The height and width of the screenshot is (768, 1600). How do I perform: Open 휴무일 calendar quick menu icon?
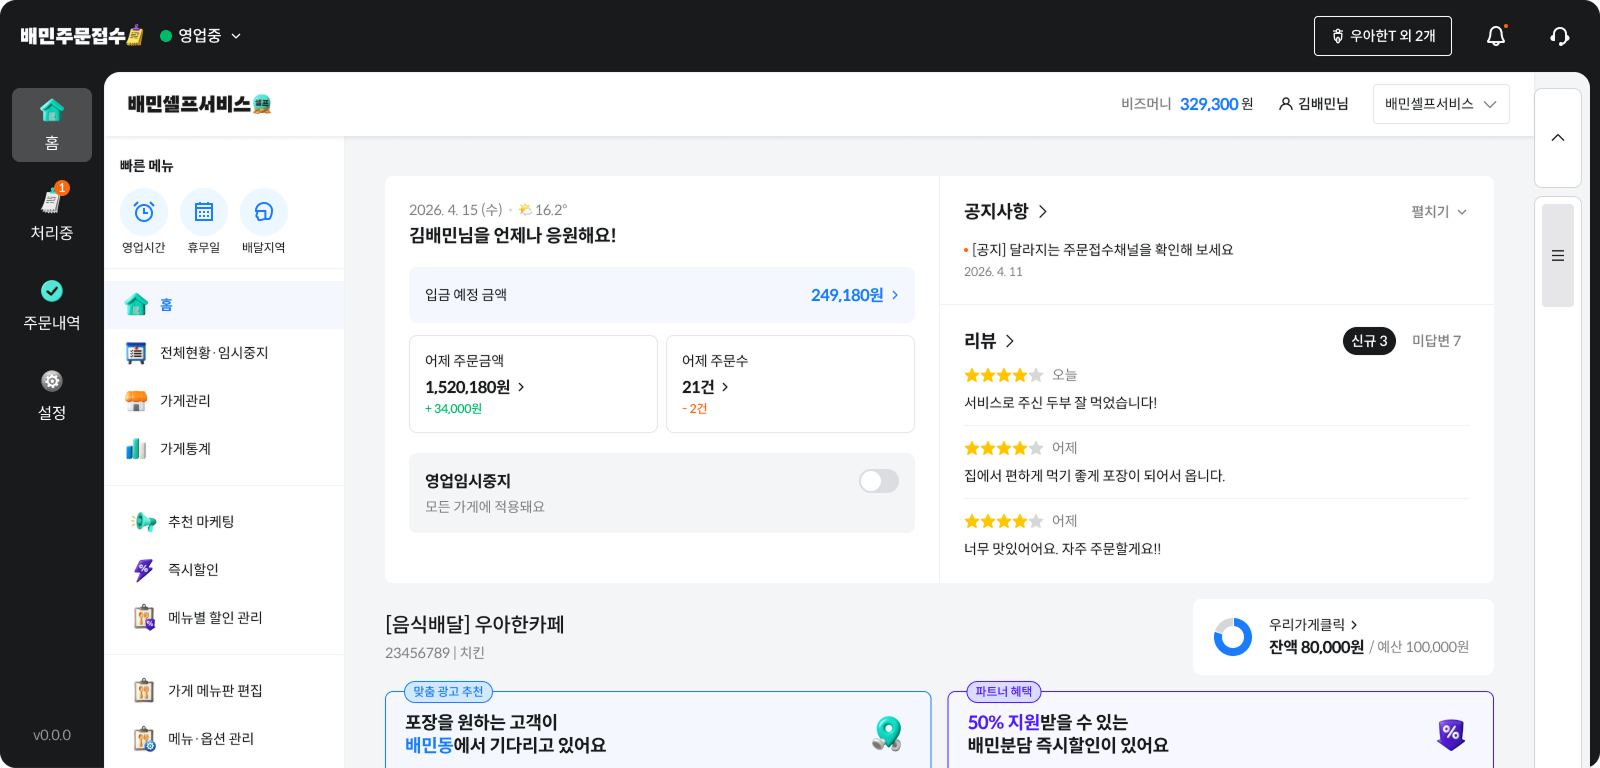coord(204,212)
